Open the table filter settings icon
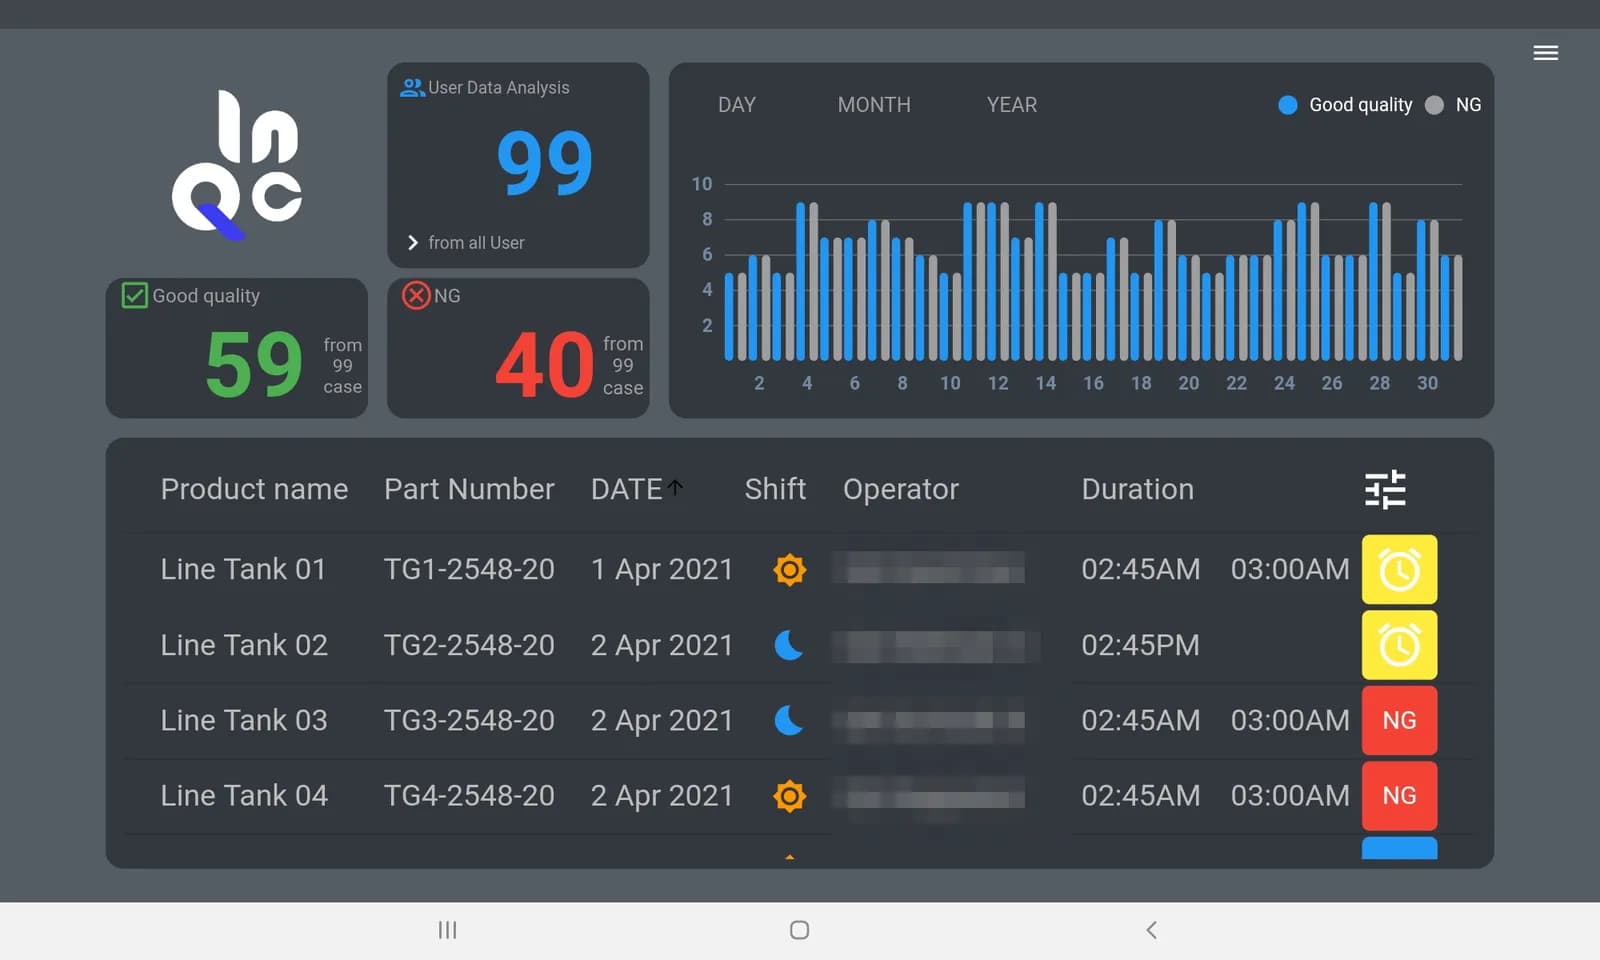The width and height of the screenshot is (1600, 960). coord(1385,489)
